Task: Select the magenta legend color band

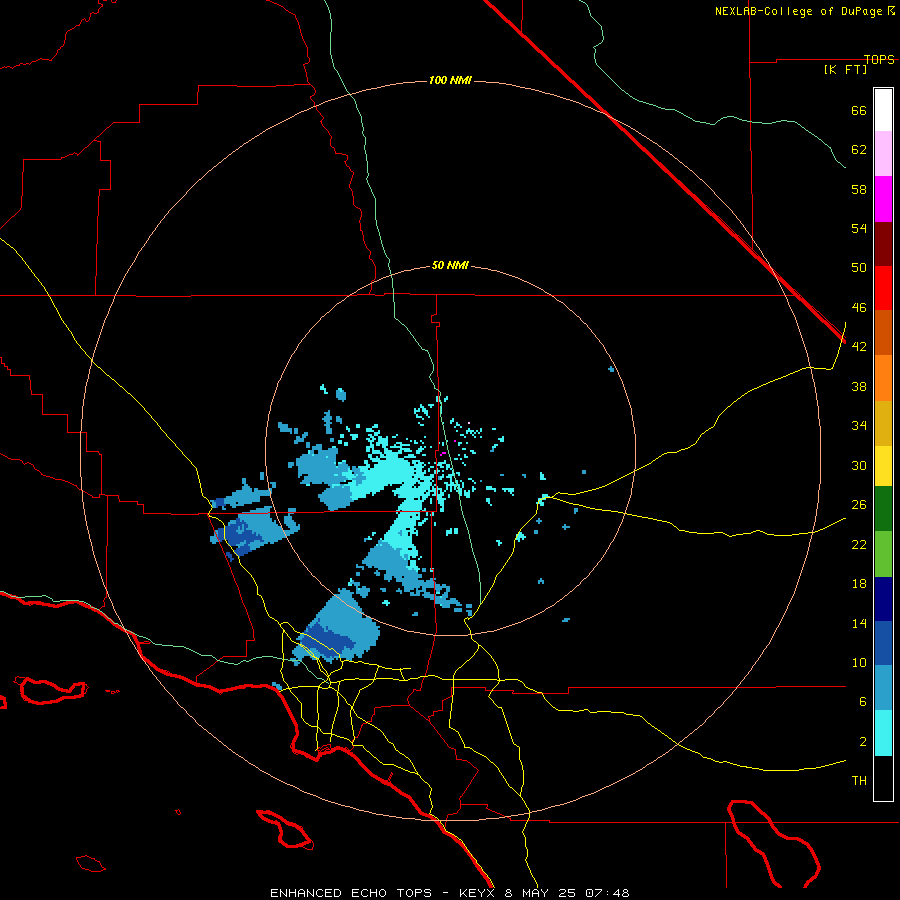Action: 883,199
